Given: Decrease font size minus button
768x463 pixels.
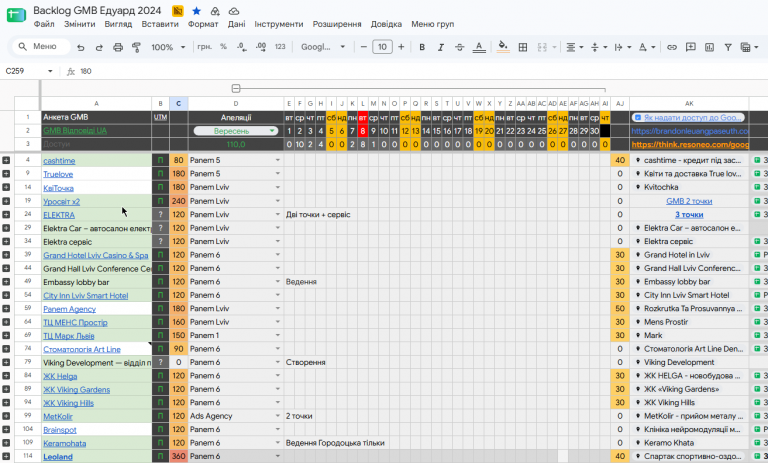Looking at the screenshot, I should [x=363, y=47].
